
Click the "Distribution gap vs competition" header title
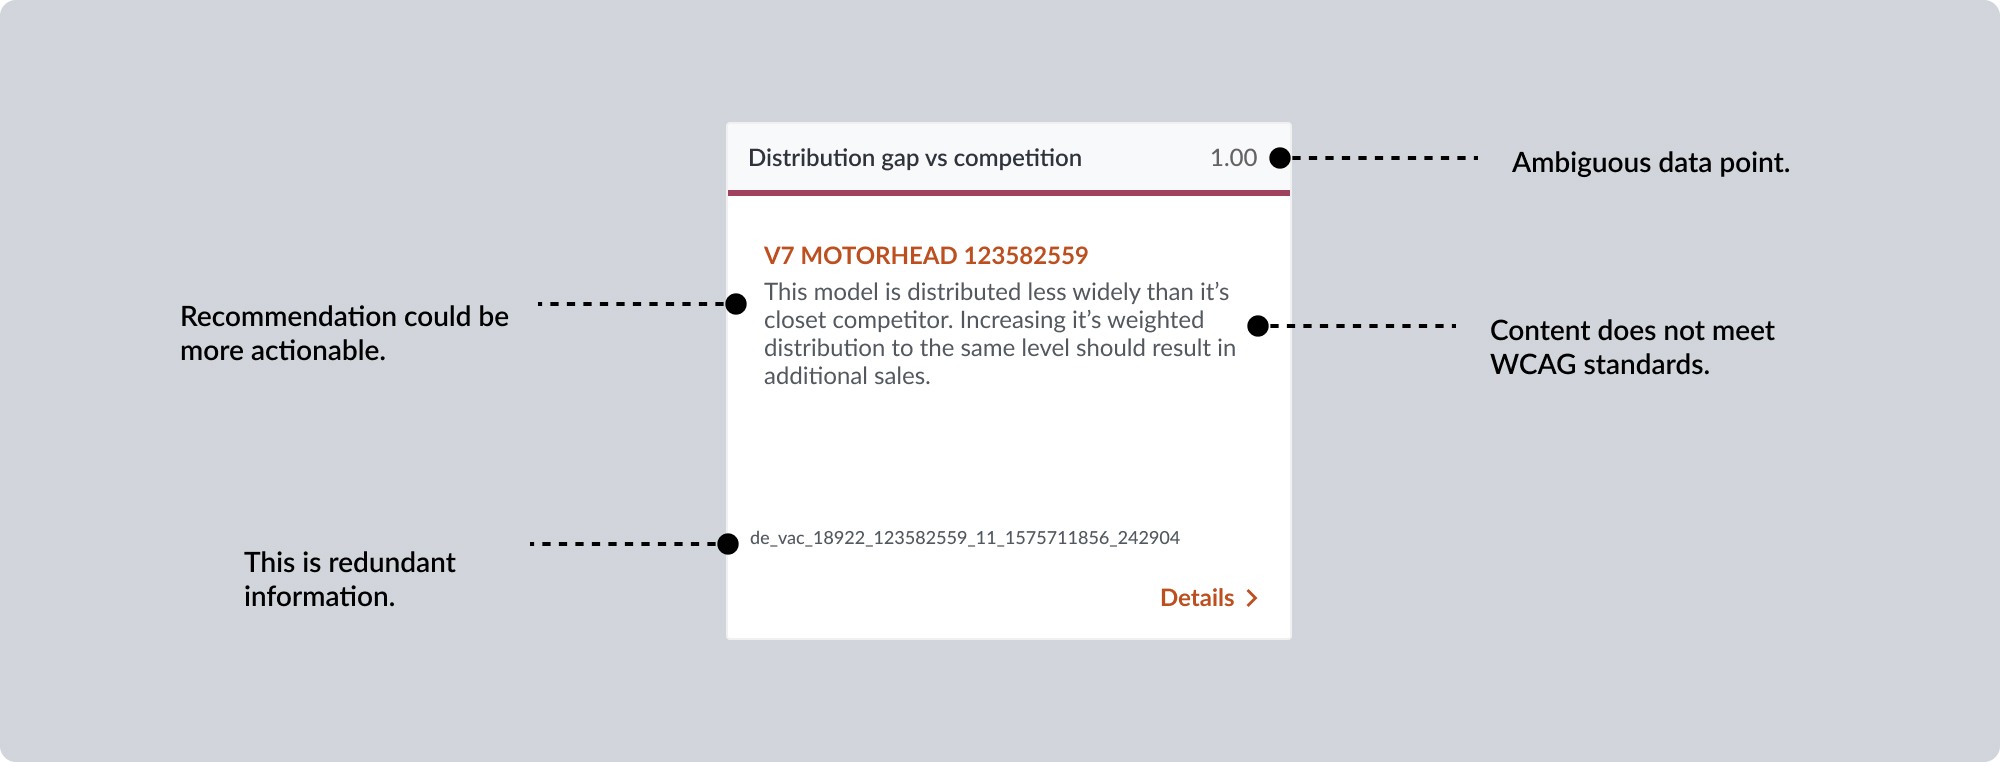914,158
